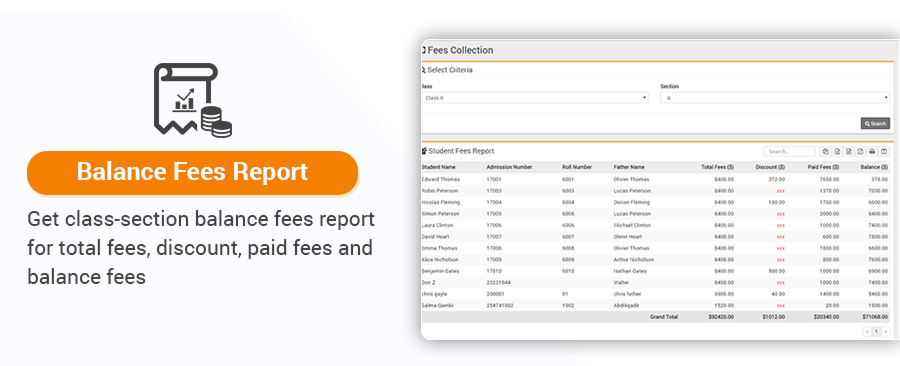900x366 pixels.
Task: Sort by Admission Number column header
Action: pyautogui.click(x=509, y=167)
